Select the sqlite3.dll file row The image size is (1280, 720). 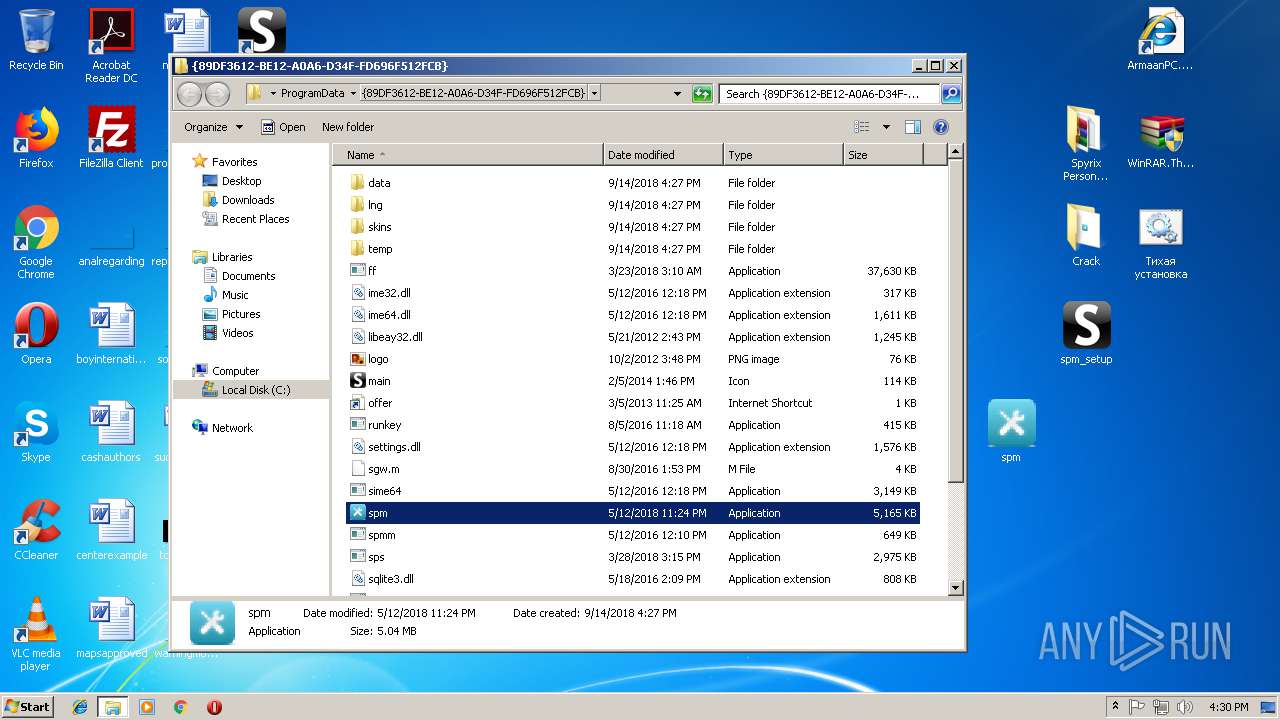tap(632, 579)
